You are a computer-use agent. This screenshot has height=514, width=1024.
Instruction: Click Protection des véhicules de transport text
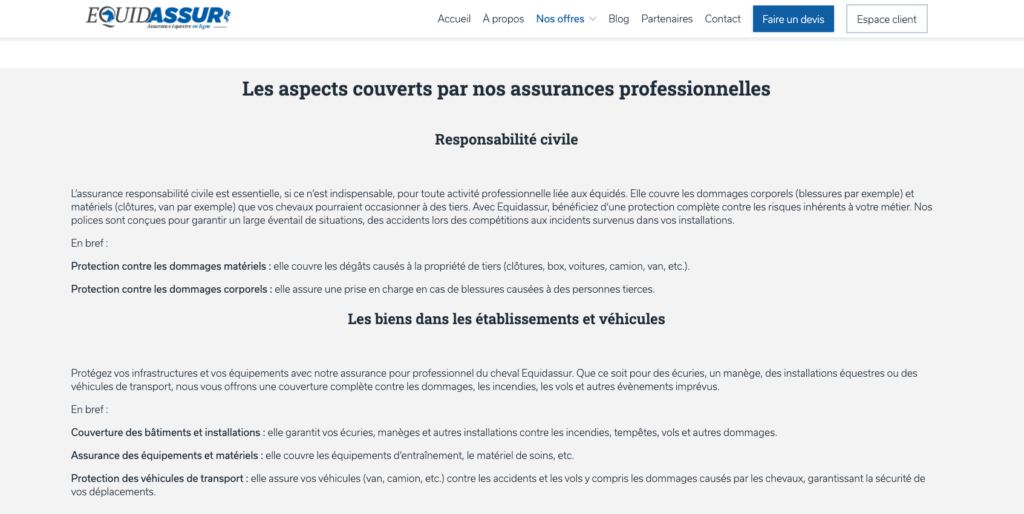coord(160,479)
